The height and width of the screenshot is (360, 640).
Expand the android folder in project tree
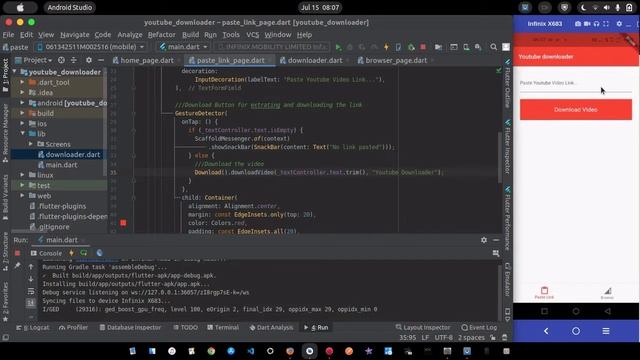(22, 103)
